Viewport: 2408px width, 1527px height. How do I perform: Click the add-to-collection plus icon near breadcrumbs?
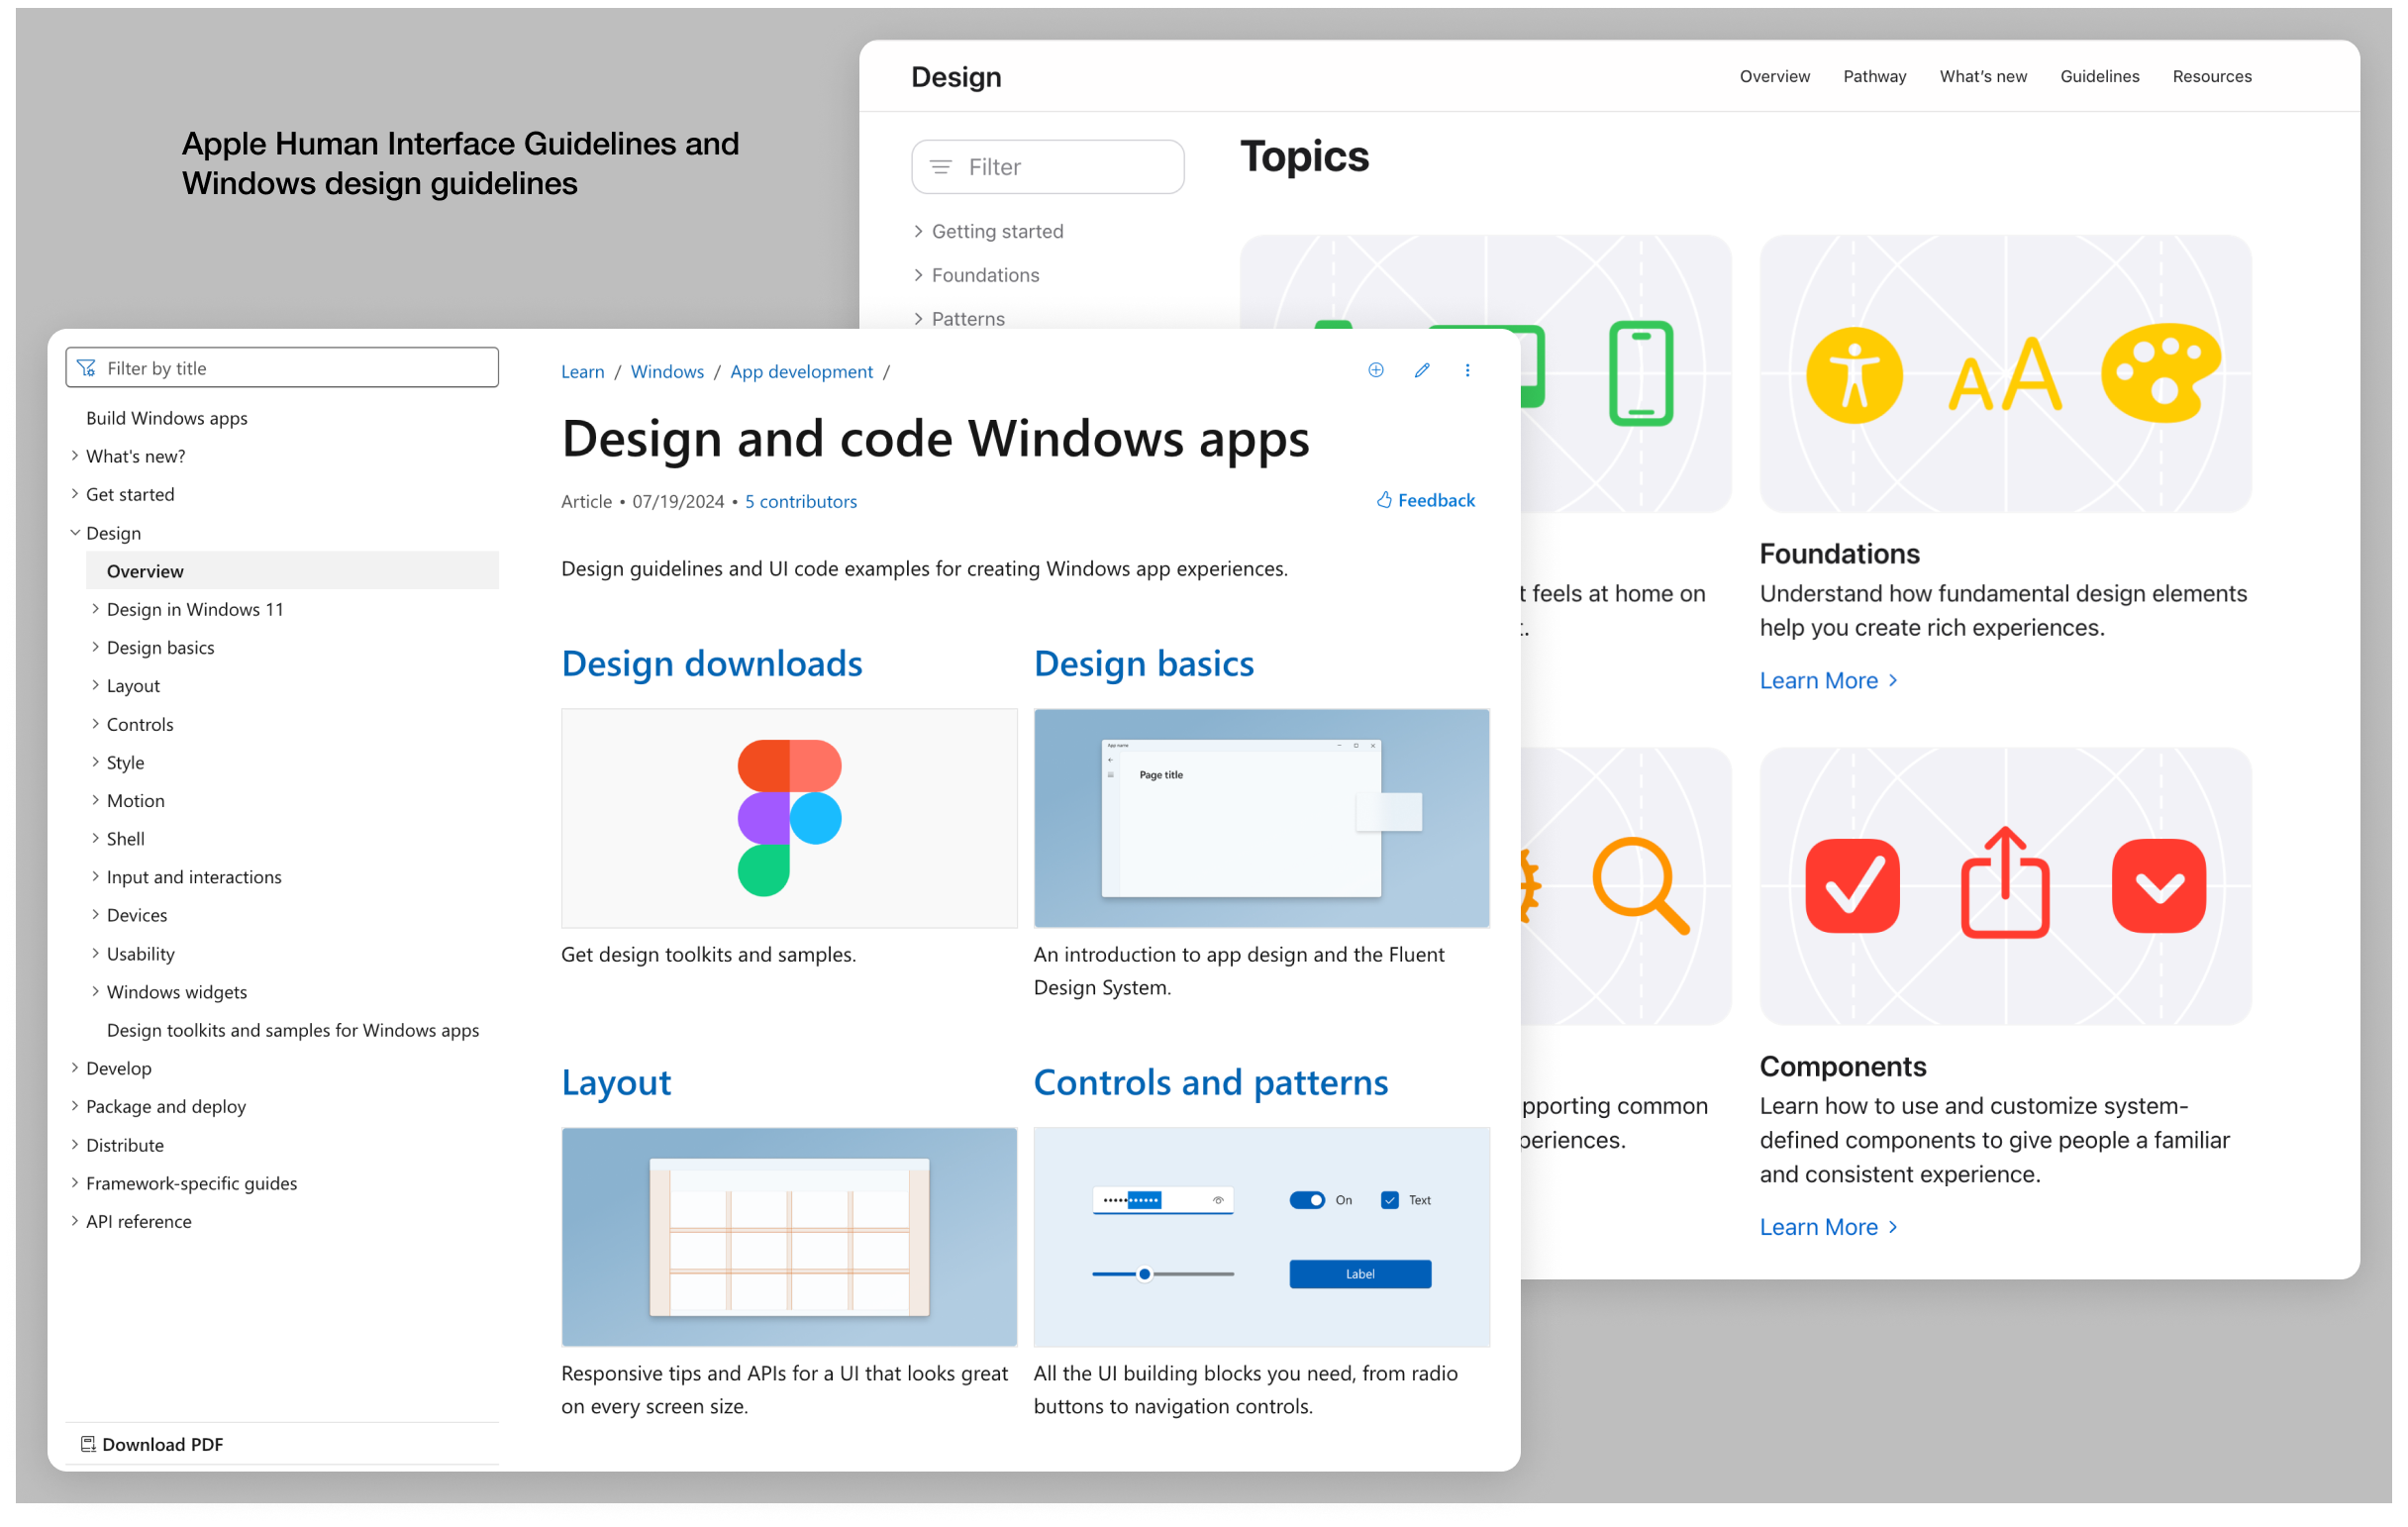click(1376, 370)
